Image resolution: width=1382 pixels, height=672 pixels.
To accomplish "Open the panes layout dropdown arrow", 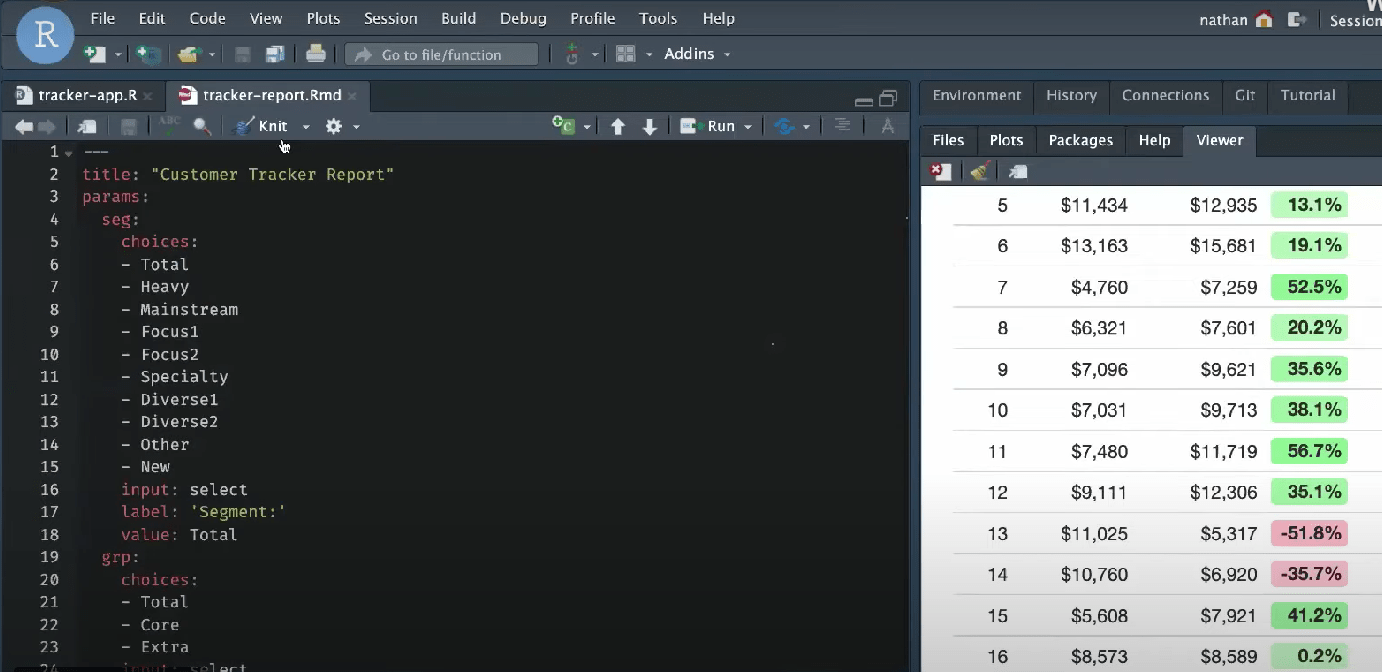I will [649, 55].
